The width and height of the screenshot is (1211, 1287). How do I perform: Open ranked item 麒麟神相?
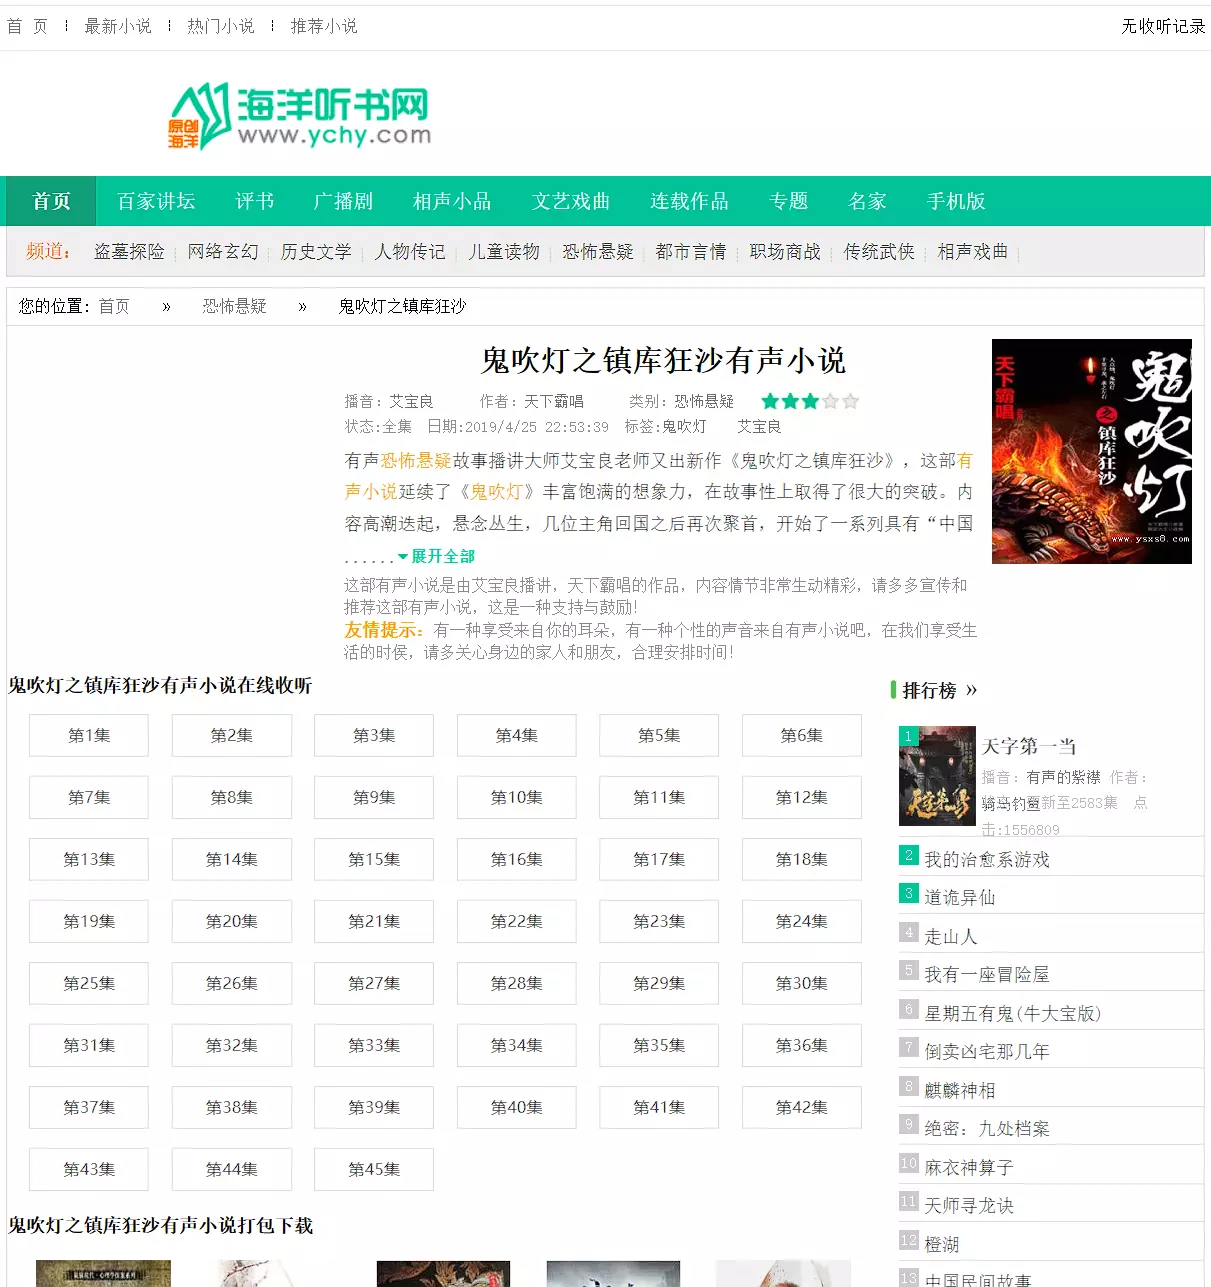tap(959, 1091)
